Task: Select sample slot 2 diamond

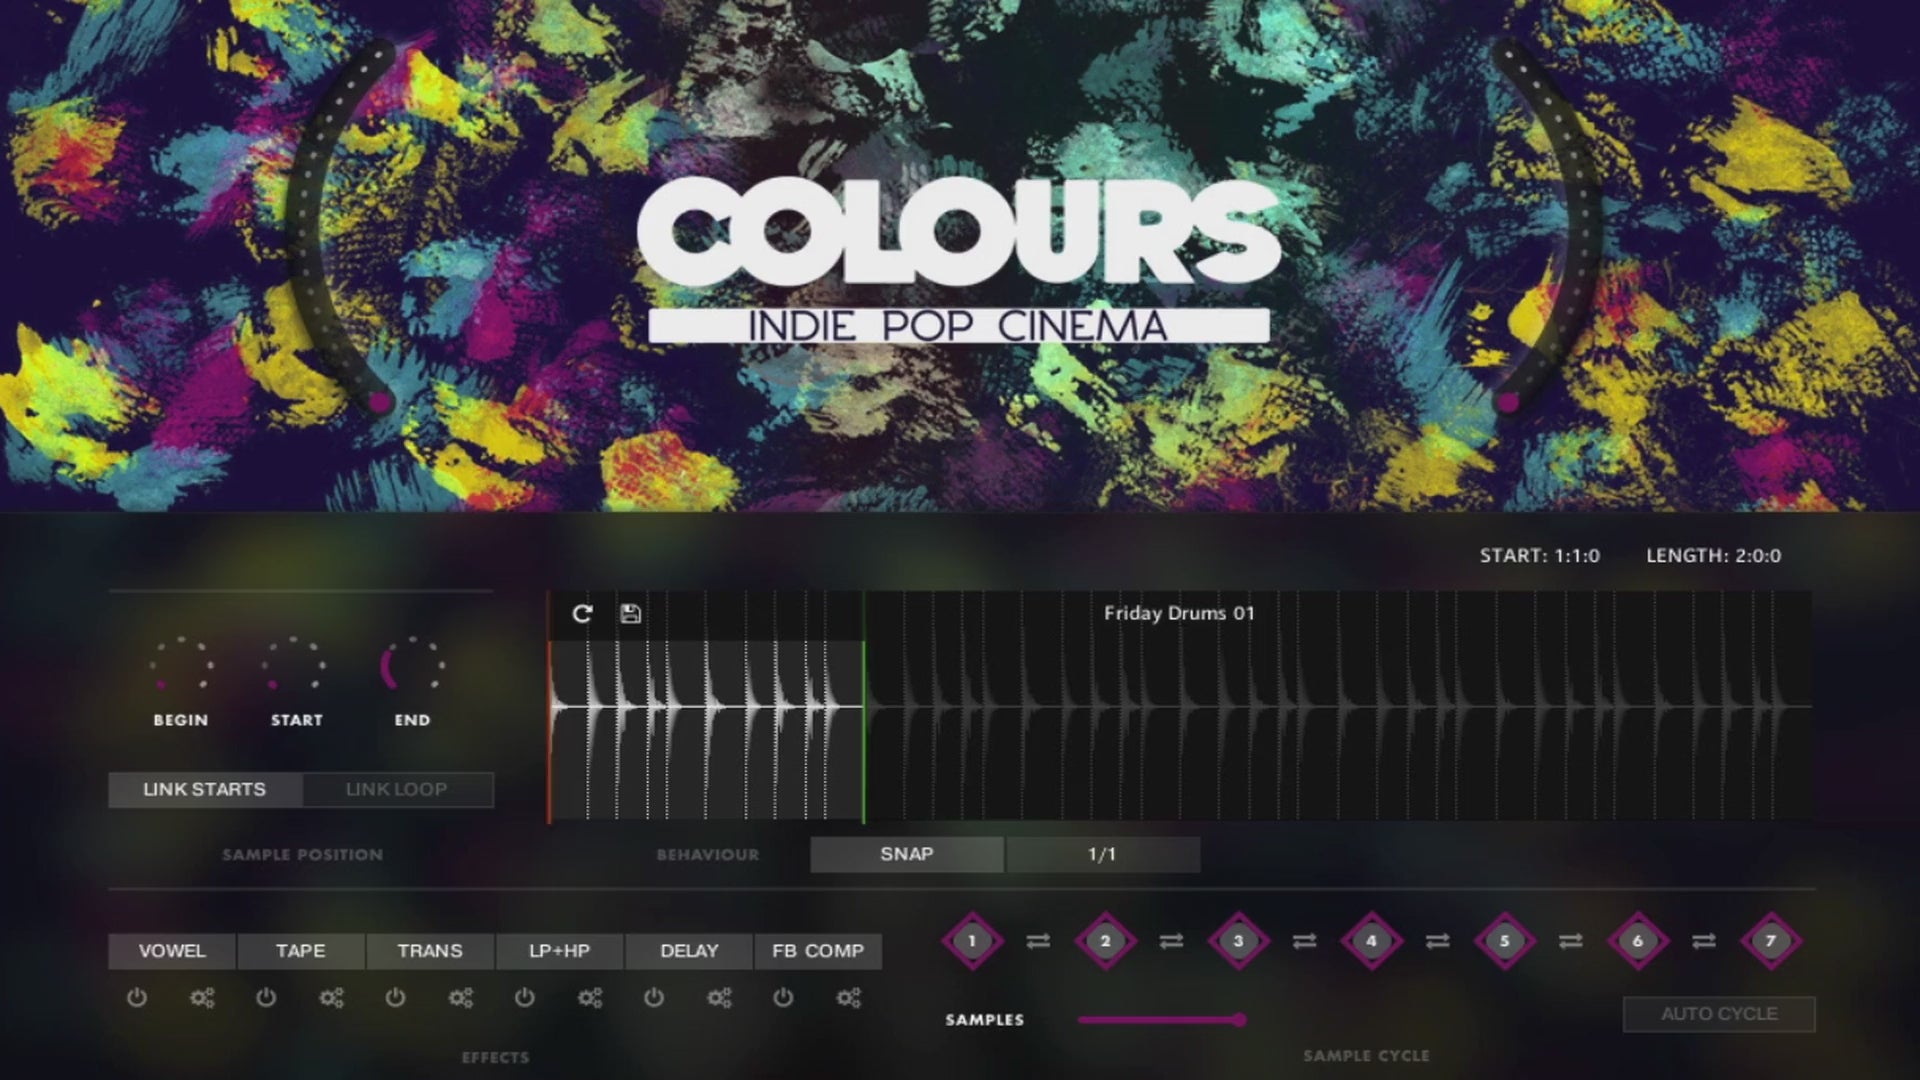Action: [1105, 940]
